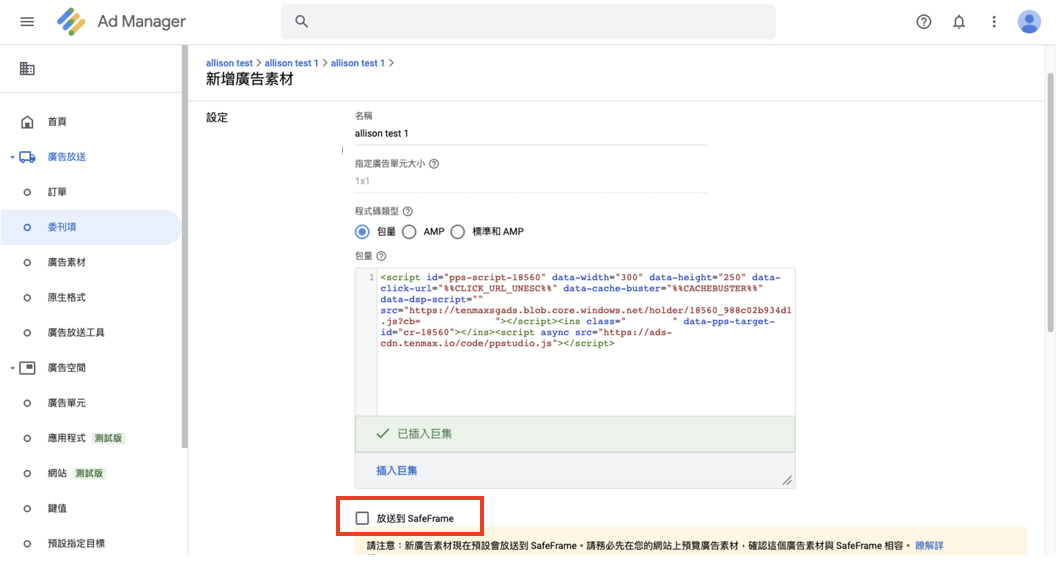Click help icon next to 程式碼類型

pyautogui.click(x=407, y=211)
